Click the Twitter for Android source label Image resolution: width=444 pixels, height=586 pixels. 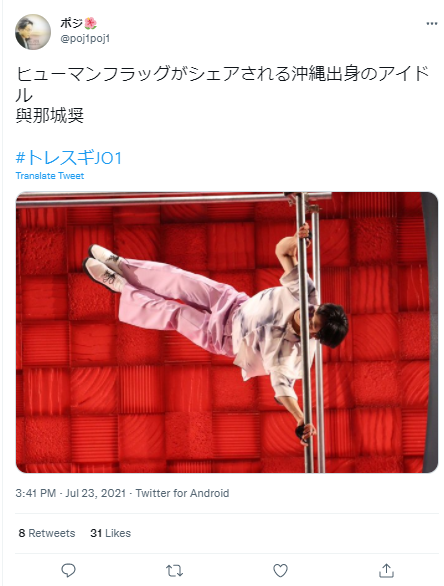click(182, 493)
